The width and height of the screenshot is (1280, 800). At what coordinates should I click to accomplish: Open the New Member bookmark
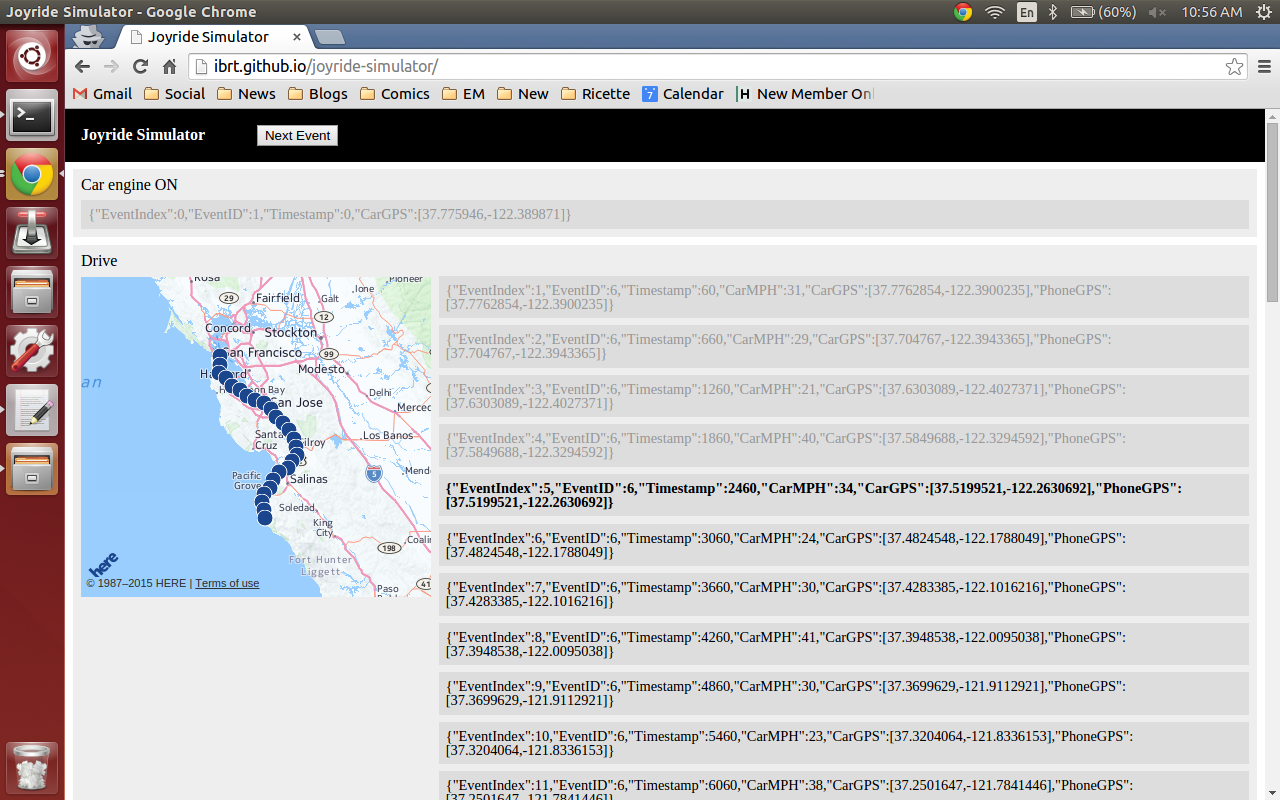coord(805,94)
